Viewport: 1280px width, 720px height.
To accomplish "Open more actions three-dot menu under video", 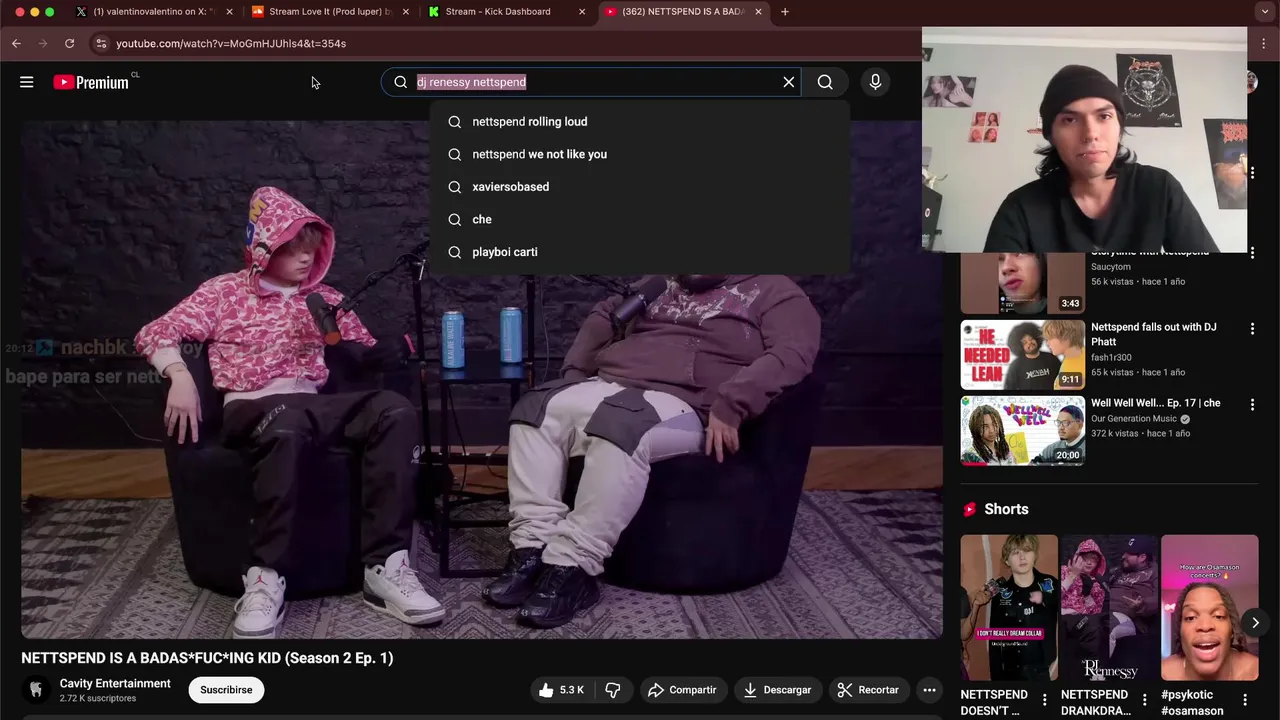I will [929, 690].
